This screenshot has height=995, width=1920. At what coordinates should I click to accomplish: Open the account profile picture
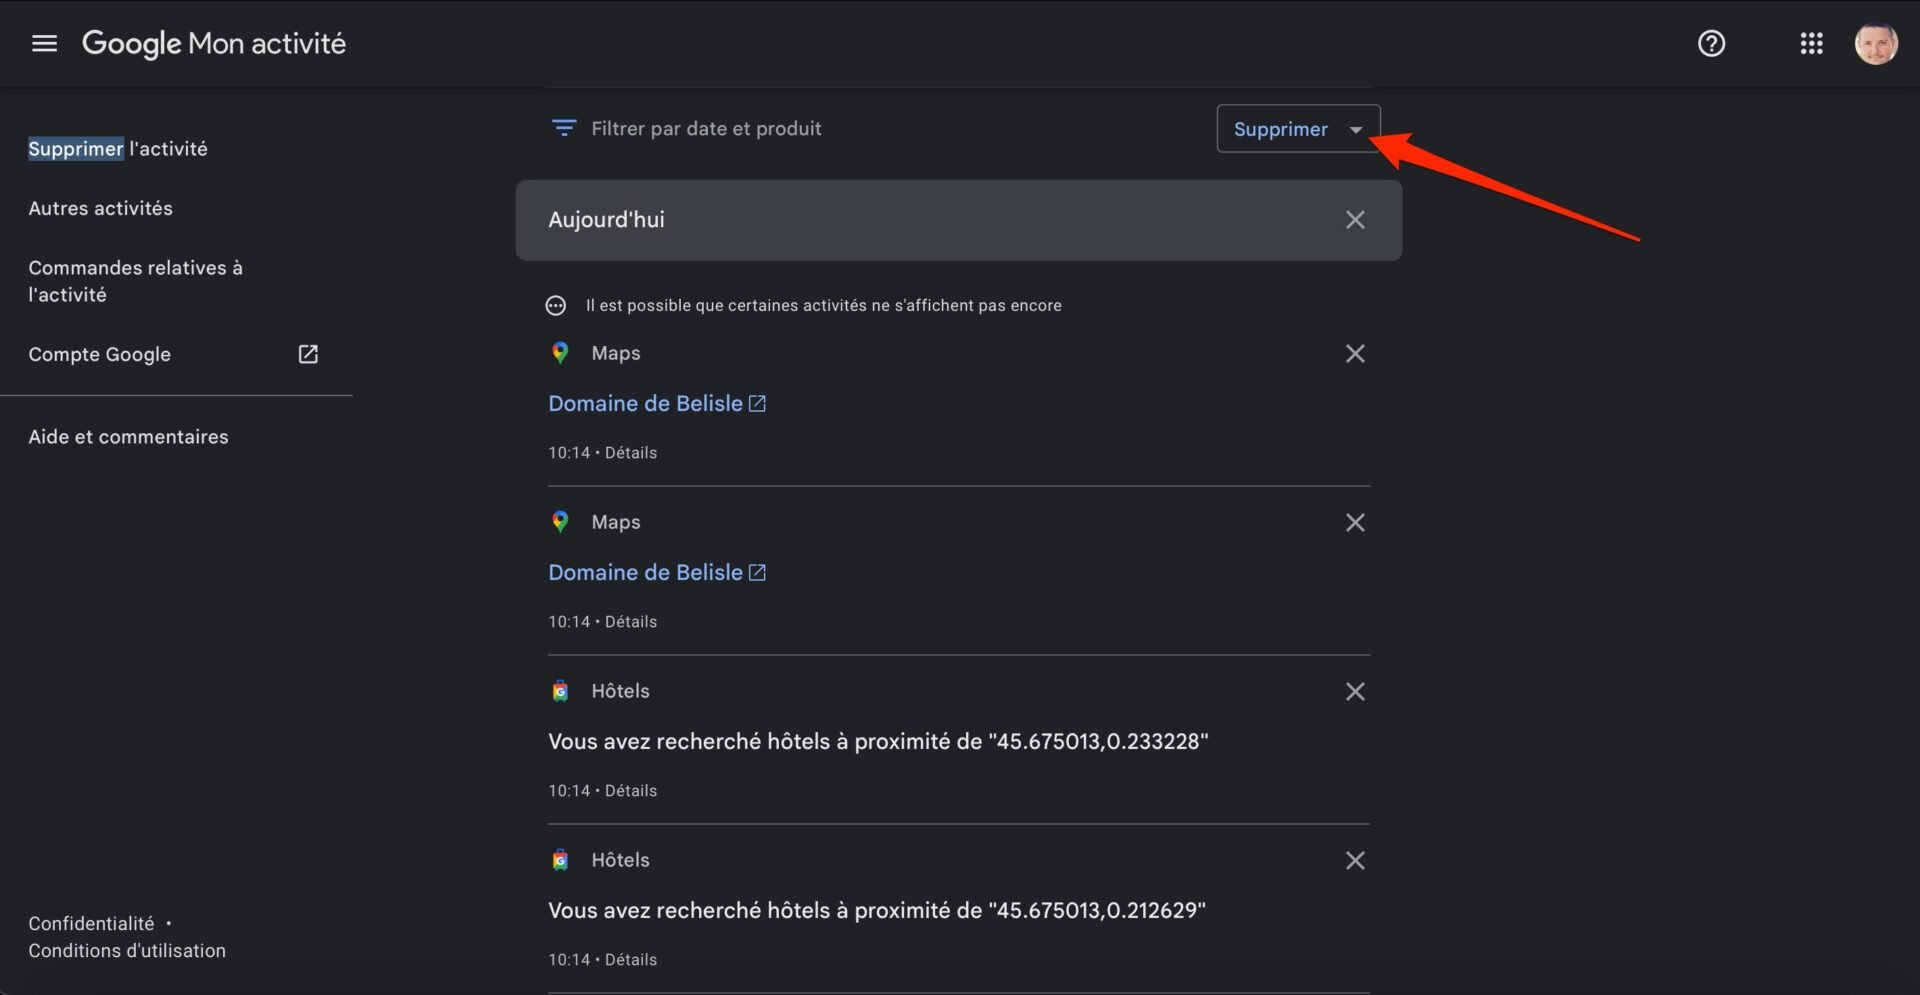[x=1875, y=43]
